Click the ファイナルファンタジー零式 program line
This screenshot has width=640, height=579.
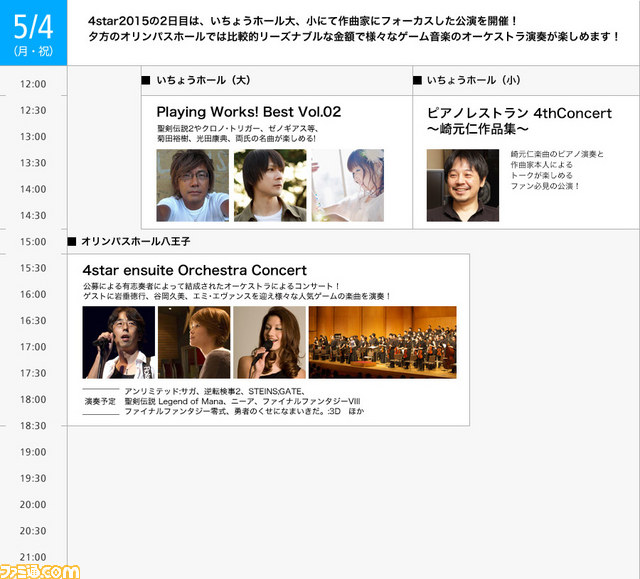point(244,411)
